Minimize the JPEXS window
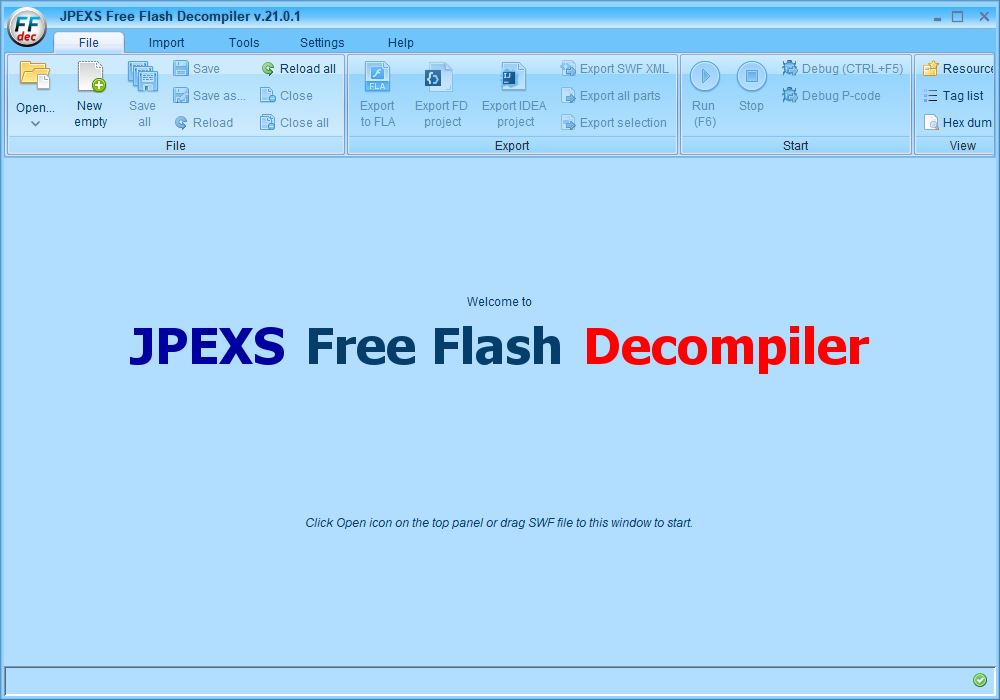This screenshot has height=700, width=1000. 937,18
